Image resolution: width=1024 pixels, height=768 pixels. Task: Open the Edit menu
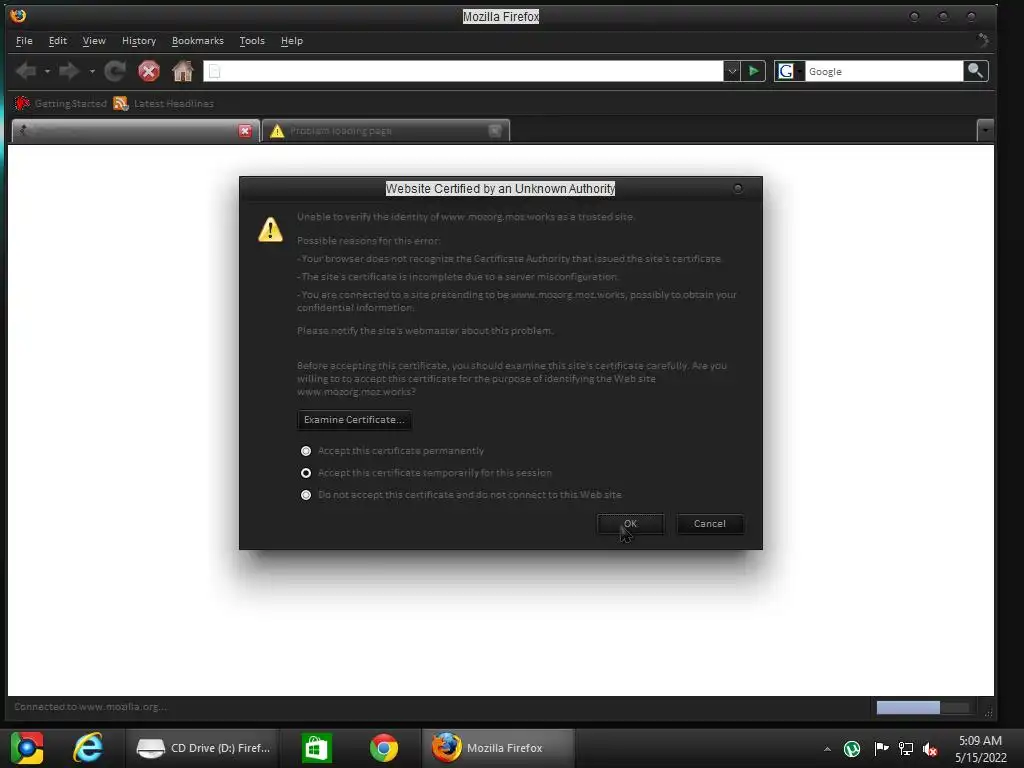coord(57,40)
